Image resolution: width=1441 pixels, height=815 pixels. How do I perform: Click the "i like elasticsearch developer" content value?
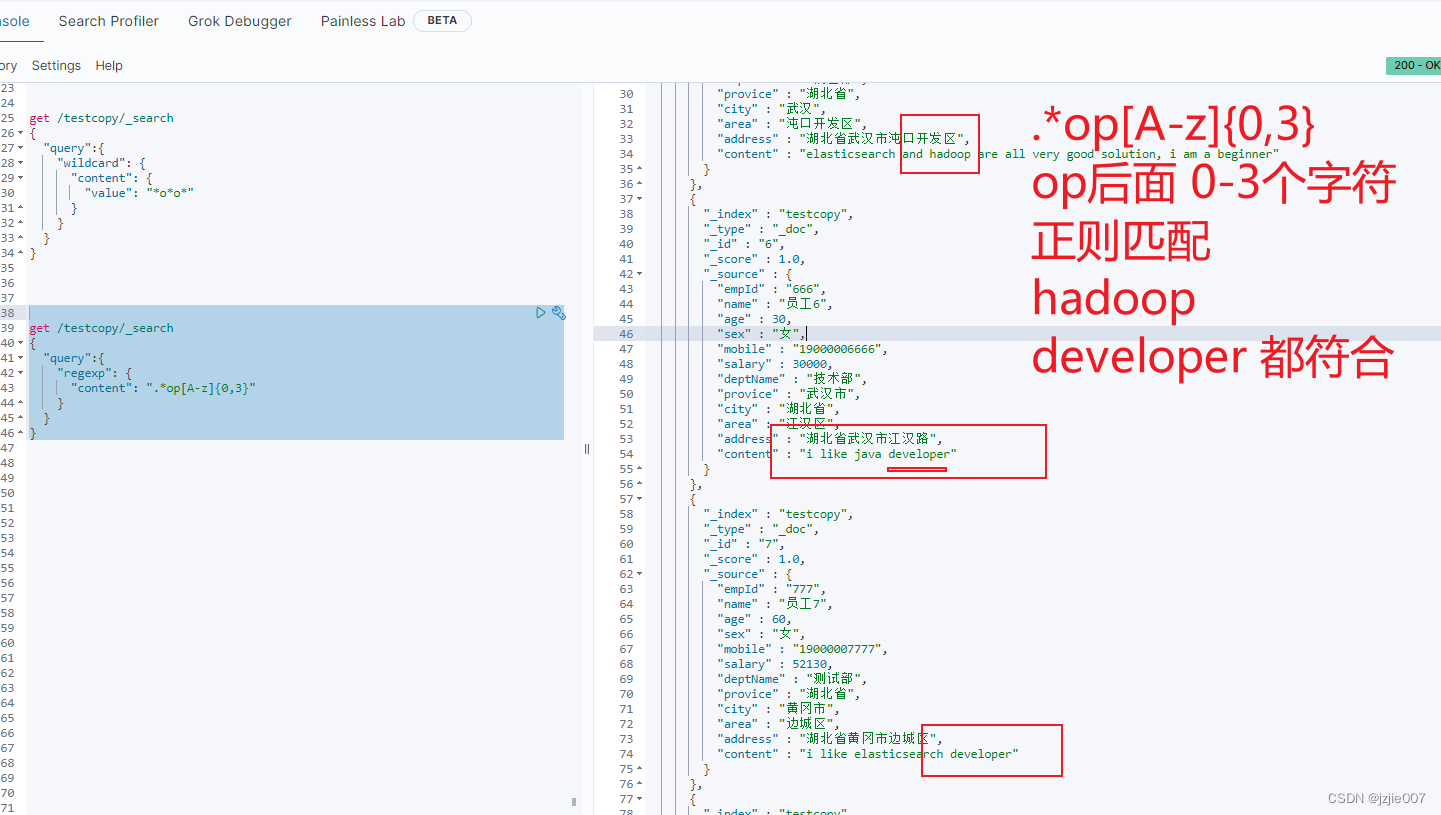pyautogui.click(x=909, y=754)
